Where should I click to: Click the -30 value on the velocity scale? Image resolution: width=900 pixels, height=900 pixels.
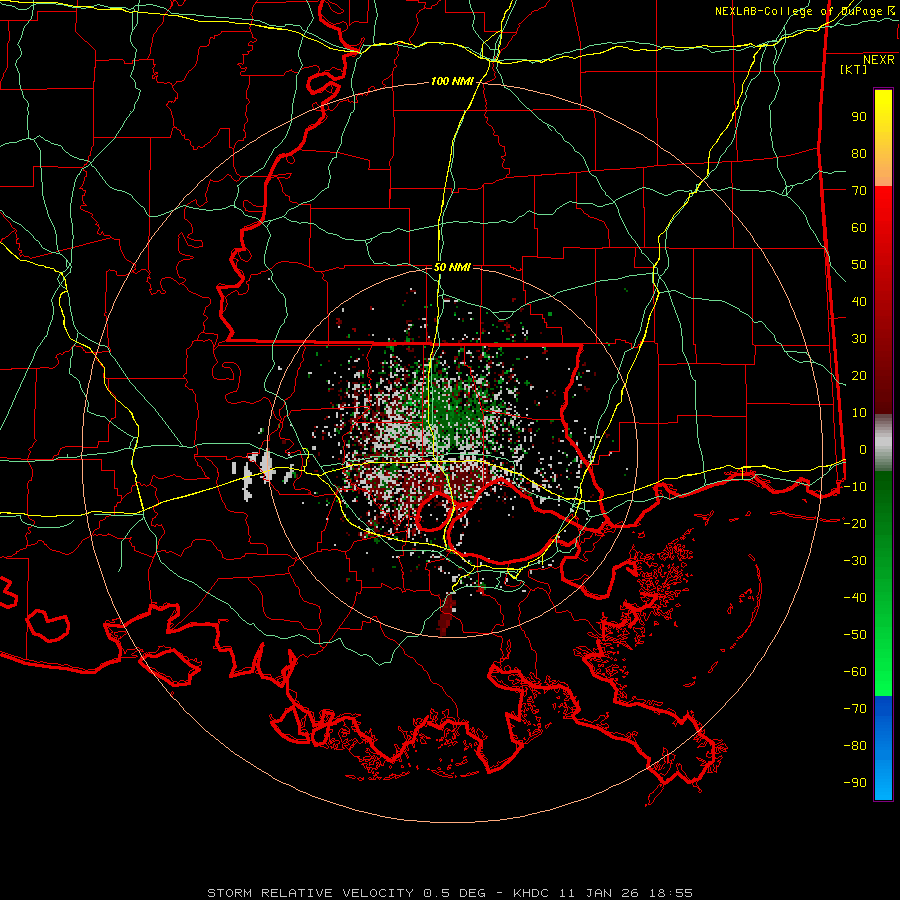pos(855,560)
